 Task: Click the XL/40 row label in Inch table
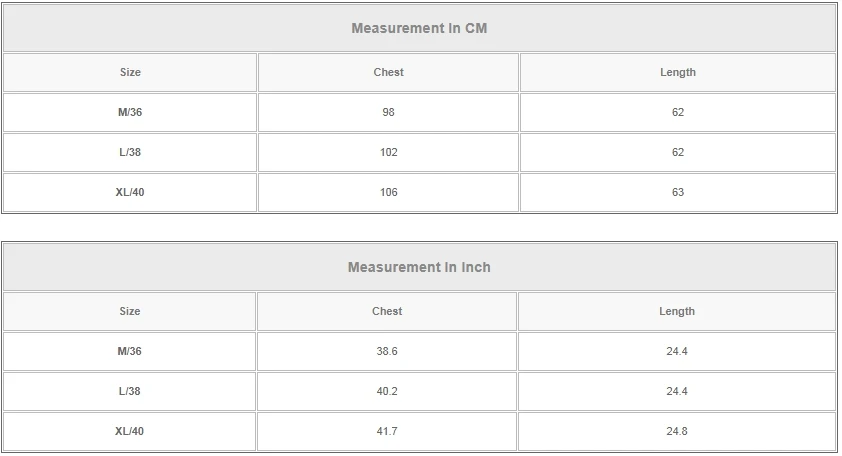(x=130, y=431)
